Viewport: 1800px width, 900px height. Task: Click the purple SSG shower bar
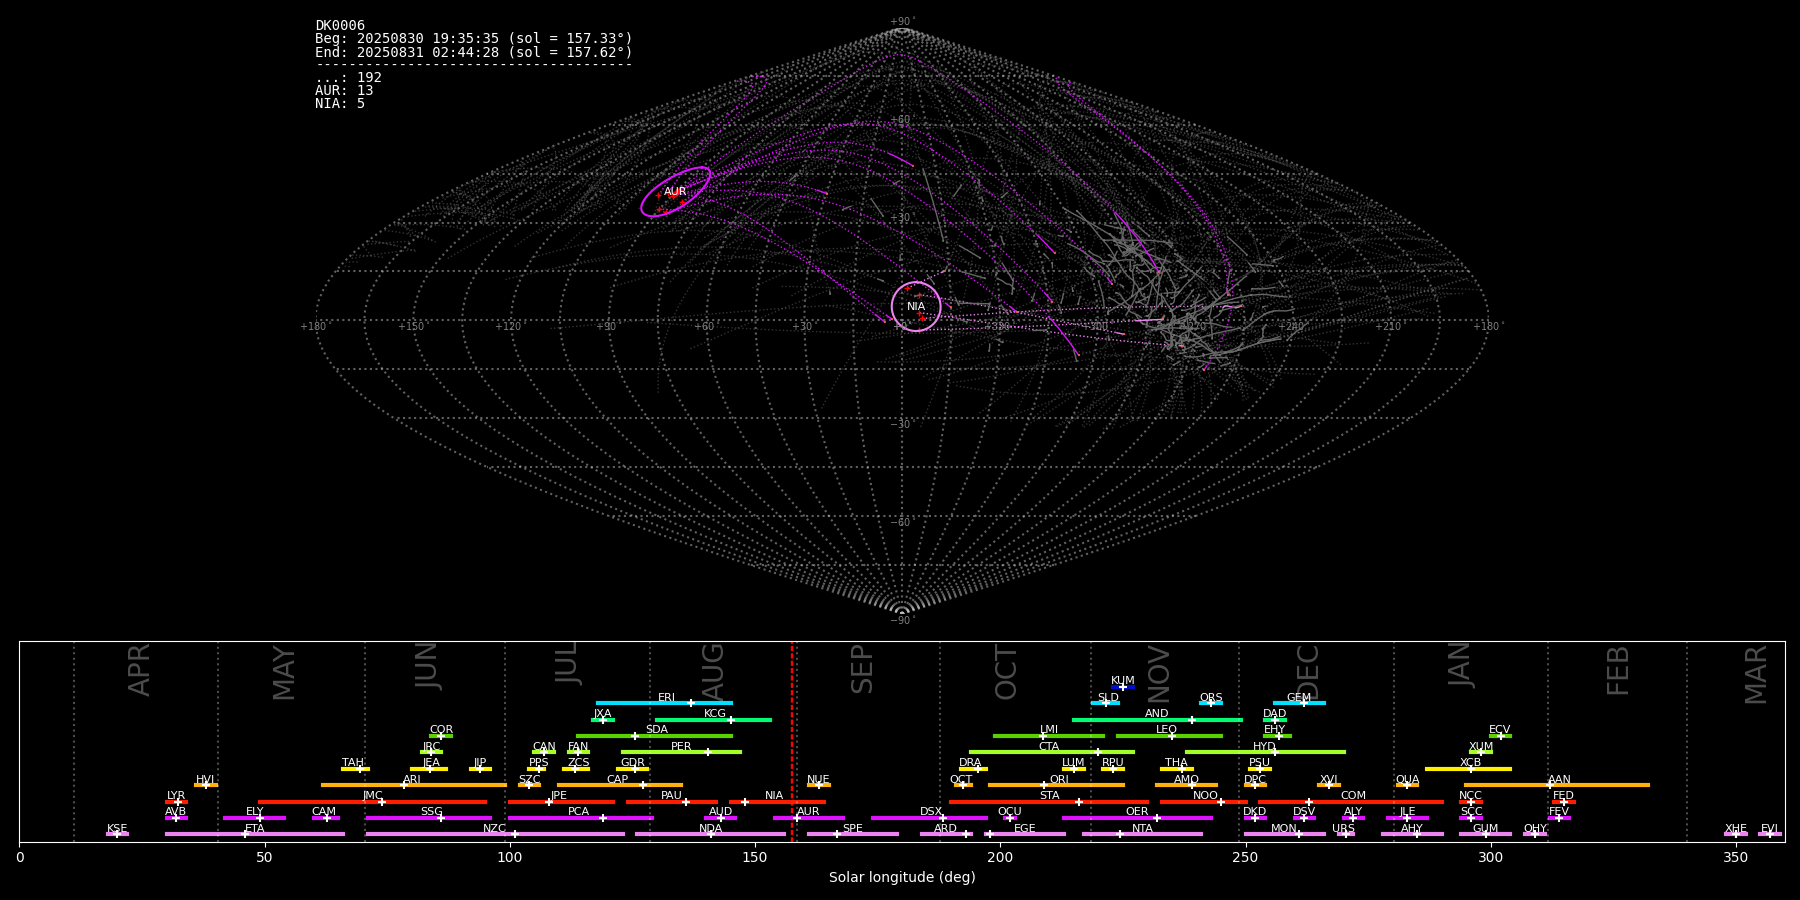coord(428,818)
